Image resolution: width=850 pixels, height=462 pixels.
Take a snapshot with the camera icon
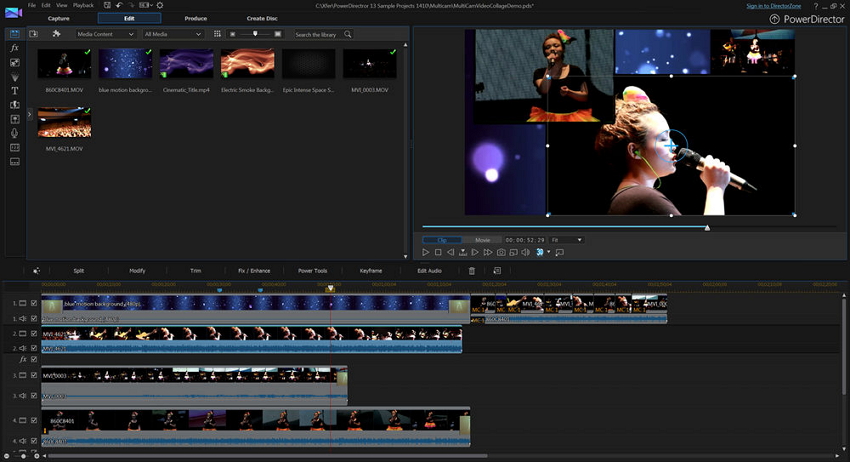pos(501,252)
